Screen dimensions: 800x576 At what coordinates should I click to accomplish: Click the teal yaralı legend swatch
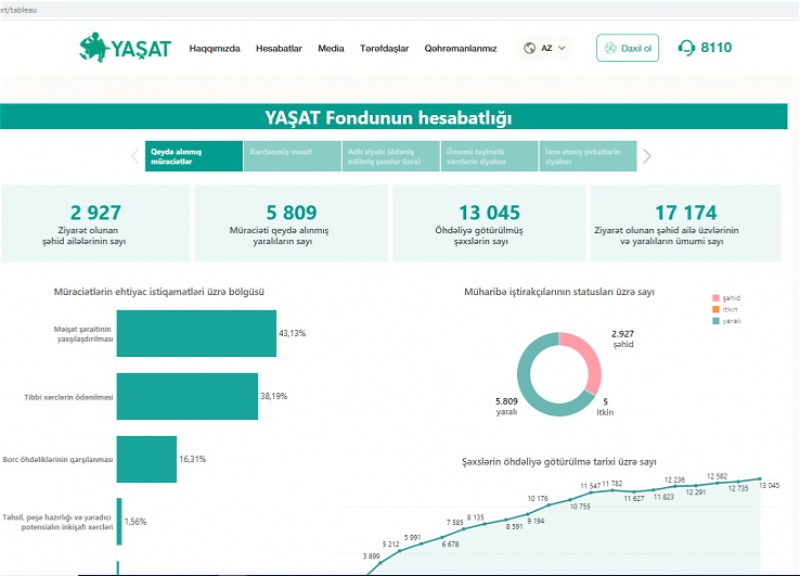click(x=716, y=321)
